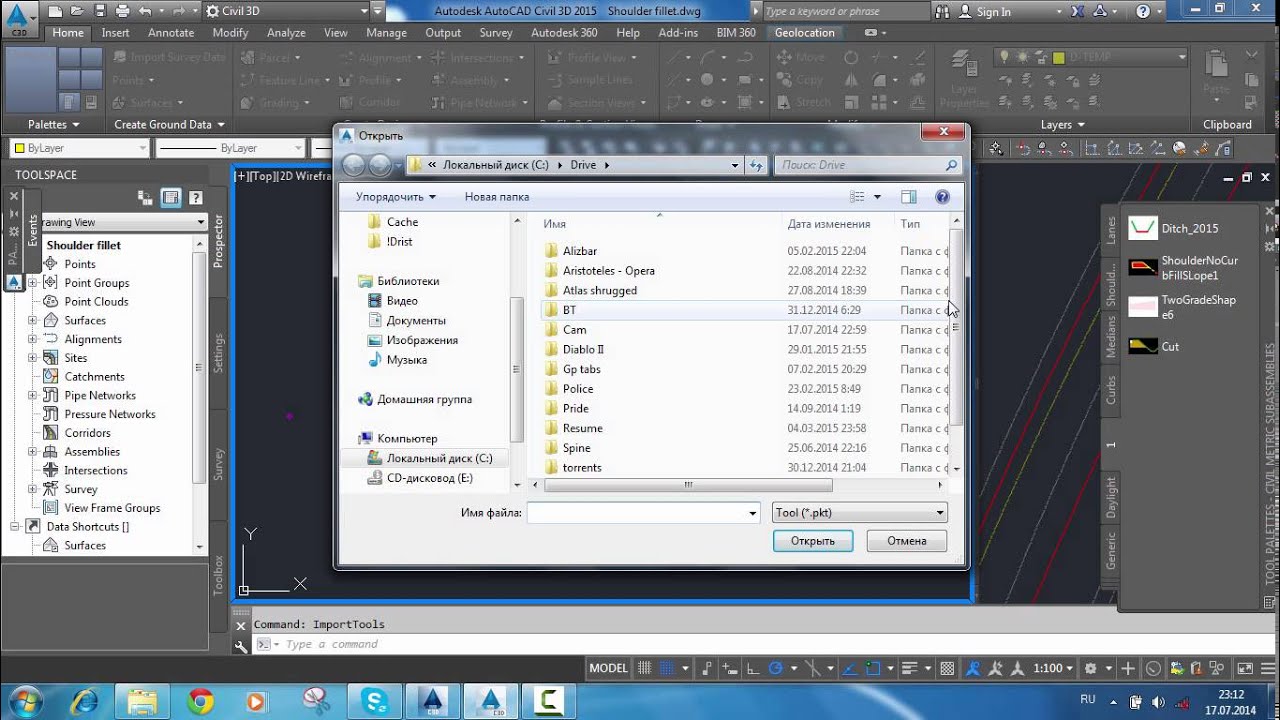Toggle transparency display in status bar
This screenshot has height=720, width=1280.
(947, 668)
